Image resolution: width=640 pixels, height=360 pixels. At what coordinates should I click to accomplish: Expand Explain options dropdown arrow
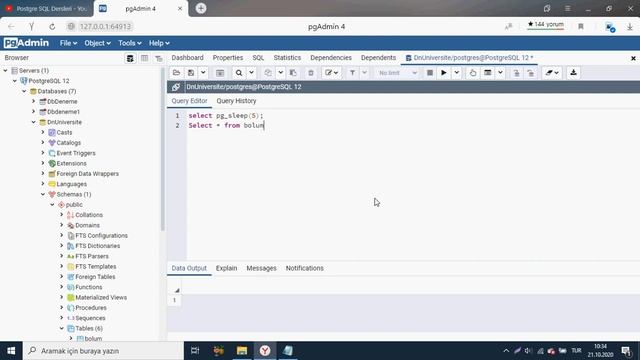(500, 73)
